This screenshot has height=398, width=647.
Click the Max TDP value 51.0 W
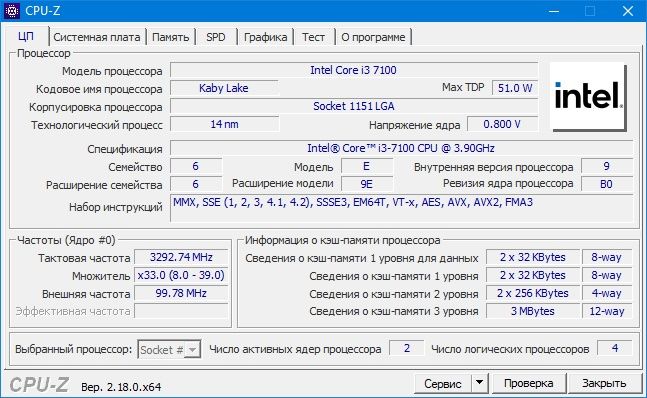(515, 88)
